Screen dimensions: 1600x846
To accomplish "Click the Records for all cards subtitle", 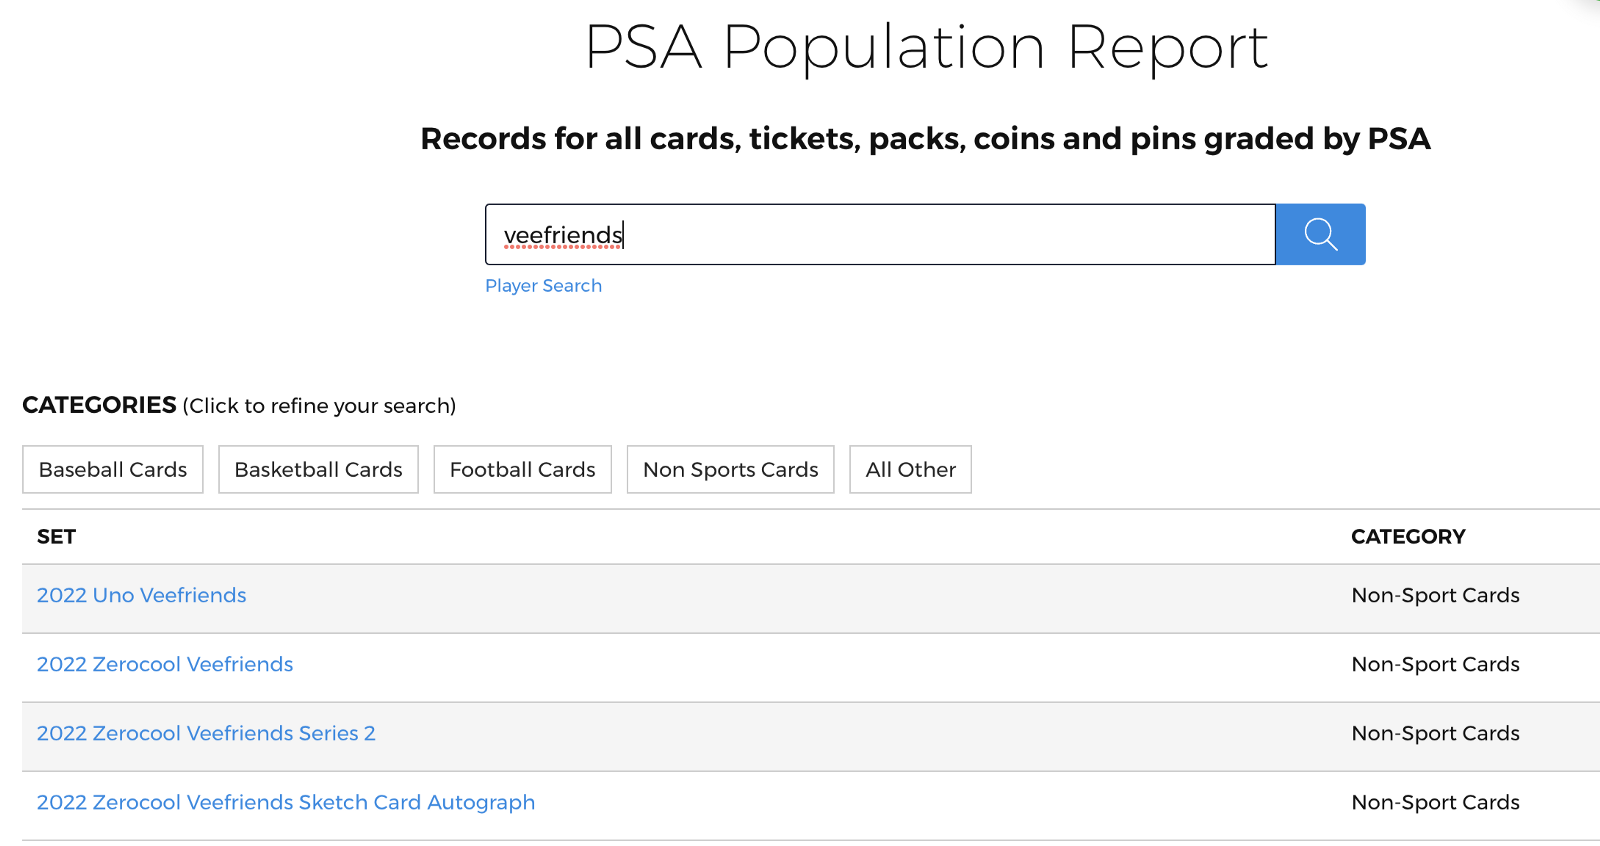I will tap(925, 138).
